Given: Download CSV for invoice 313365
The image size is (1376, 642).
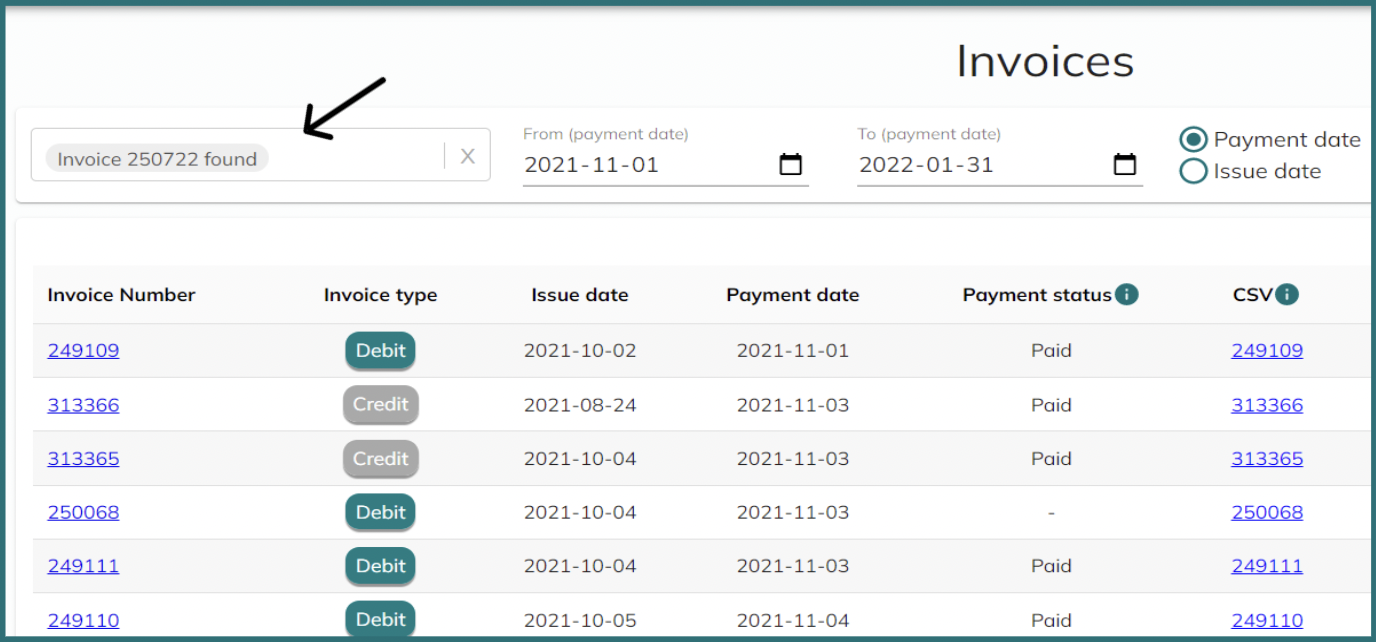Looking at the screenshot, I should tap(1267, 459).
